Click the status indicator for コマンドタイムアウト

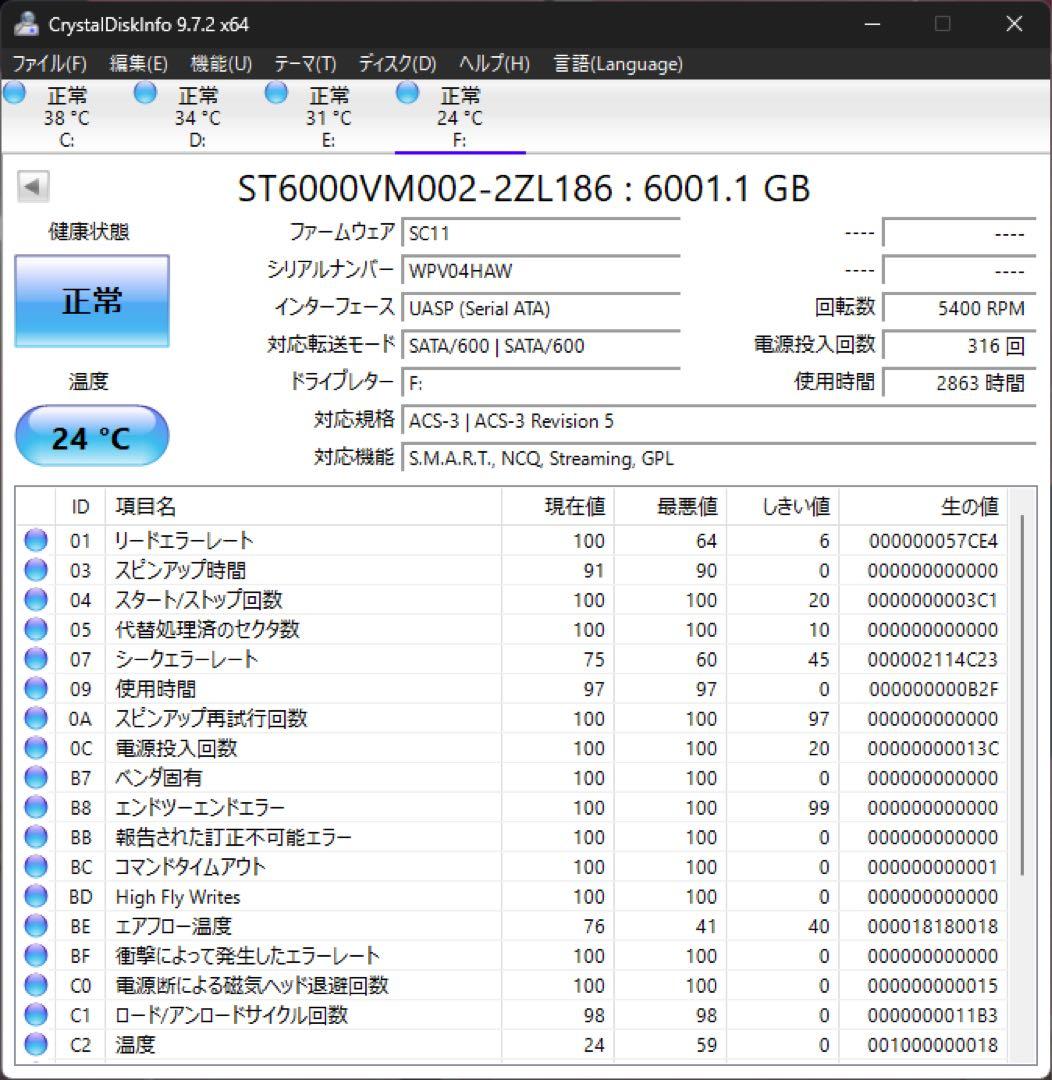(35, 866)
